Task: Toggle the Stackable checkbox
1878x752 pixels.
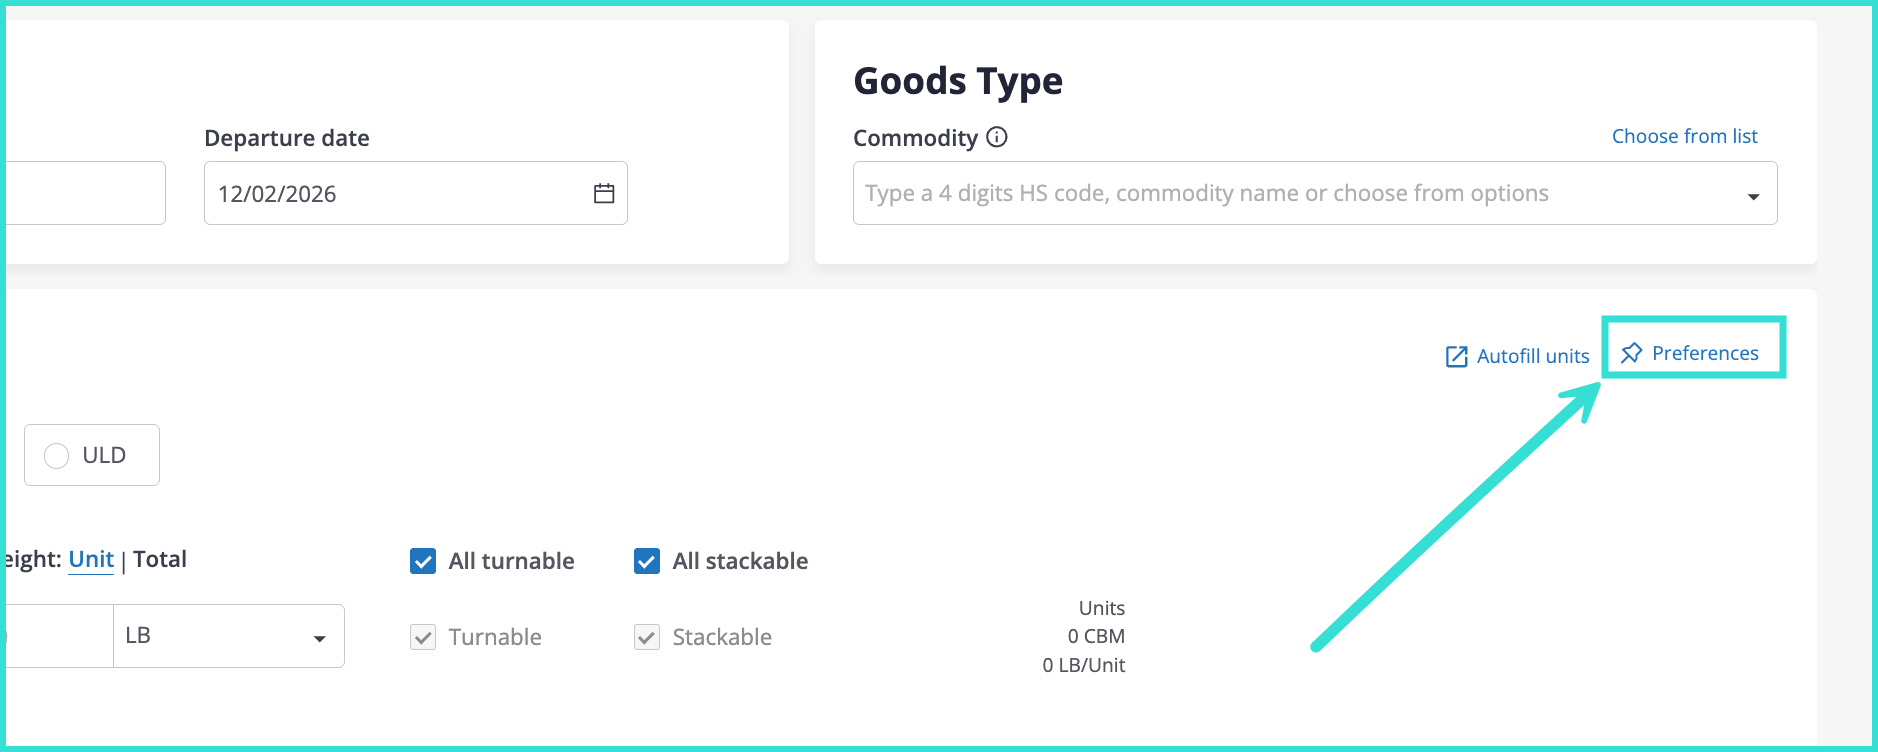Action: [x=647, y=637]
